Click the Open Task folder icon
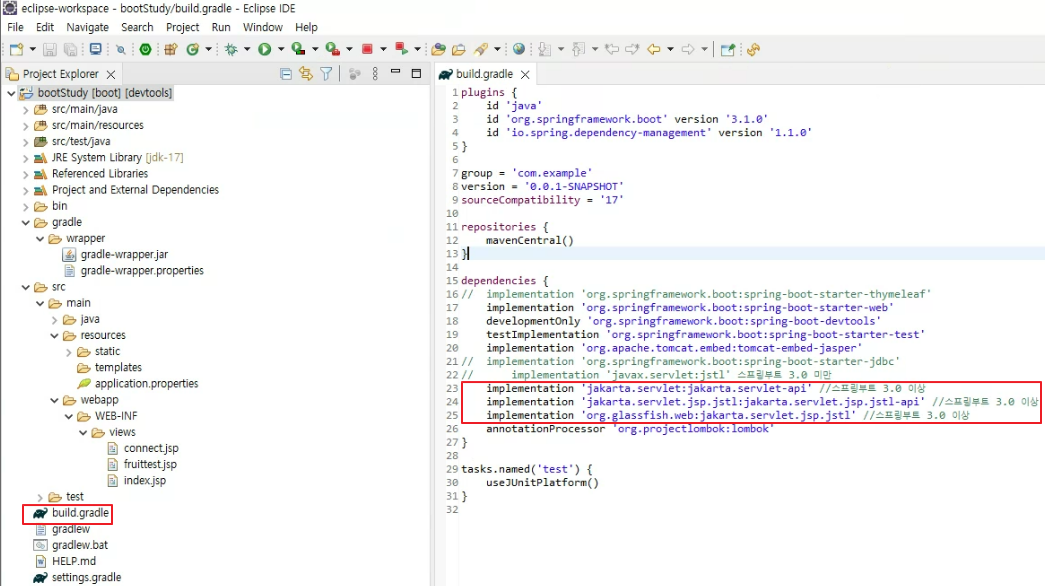Viewport: 1045px width, 586px height. [x=459, y=49]
